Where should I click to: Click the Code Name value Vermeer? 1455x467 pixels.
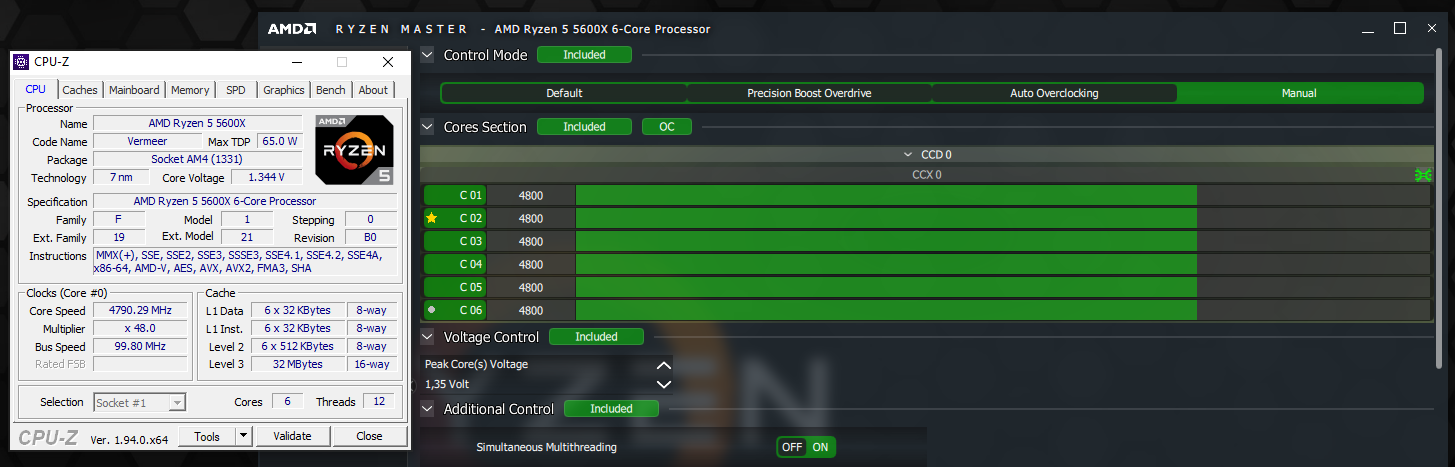[x=148, y=142]
